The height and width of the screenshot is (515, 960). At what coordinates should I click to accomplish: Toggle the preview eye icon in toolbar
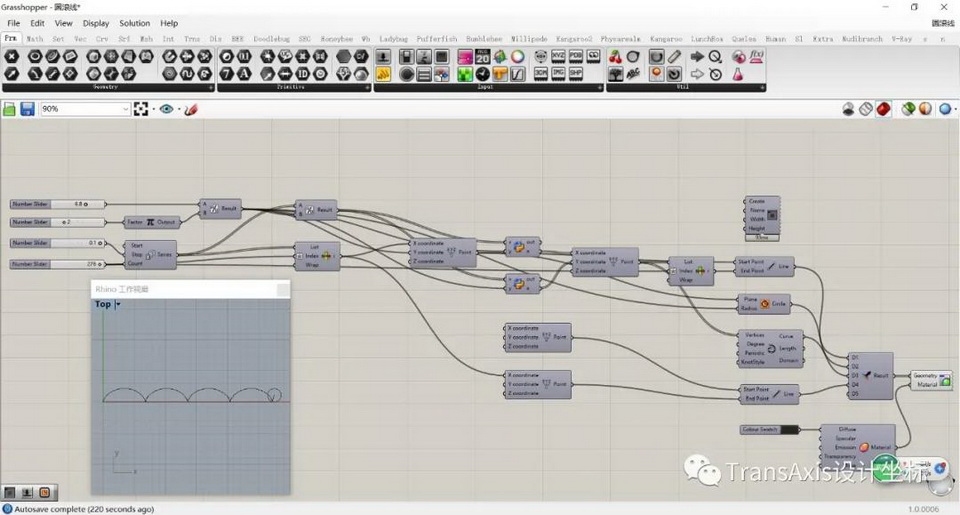coord(166,109)
